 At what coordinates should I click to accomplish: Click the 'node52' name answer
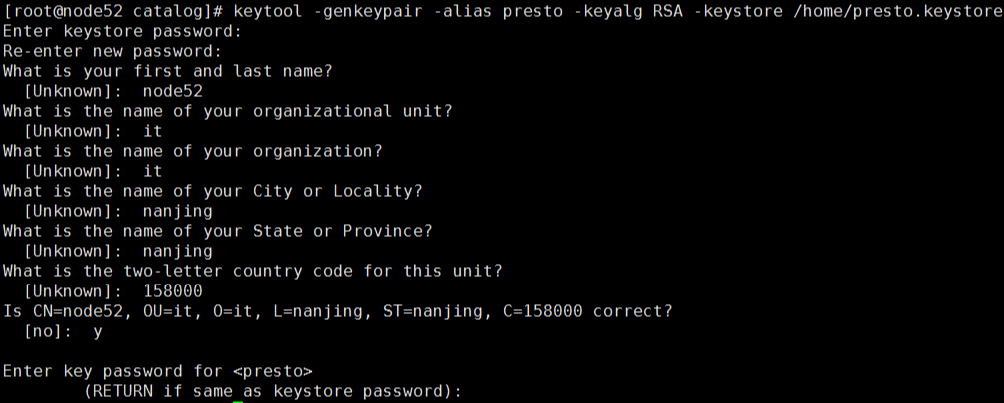click(172, 91)
